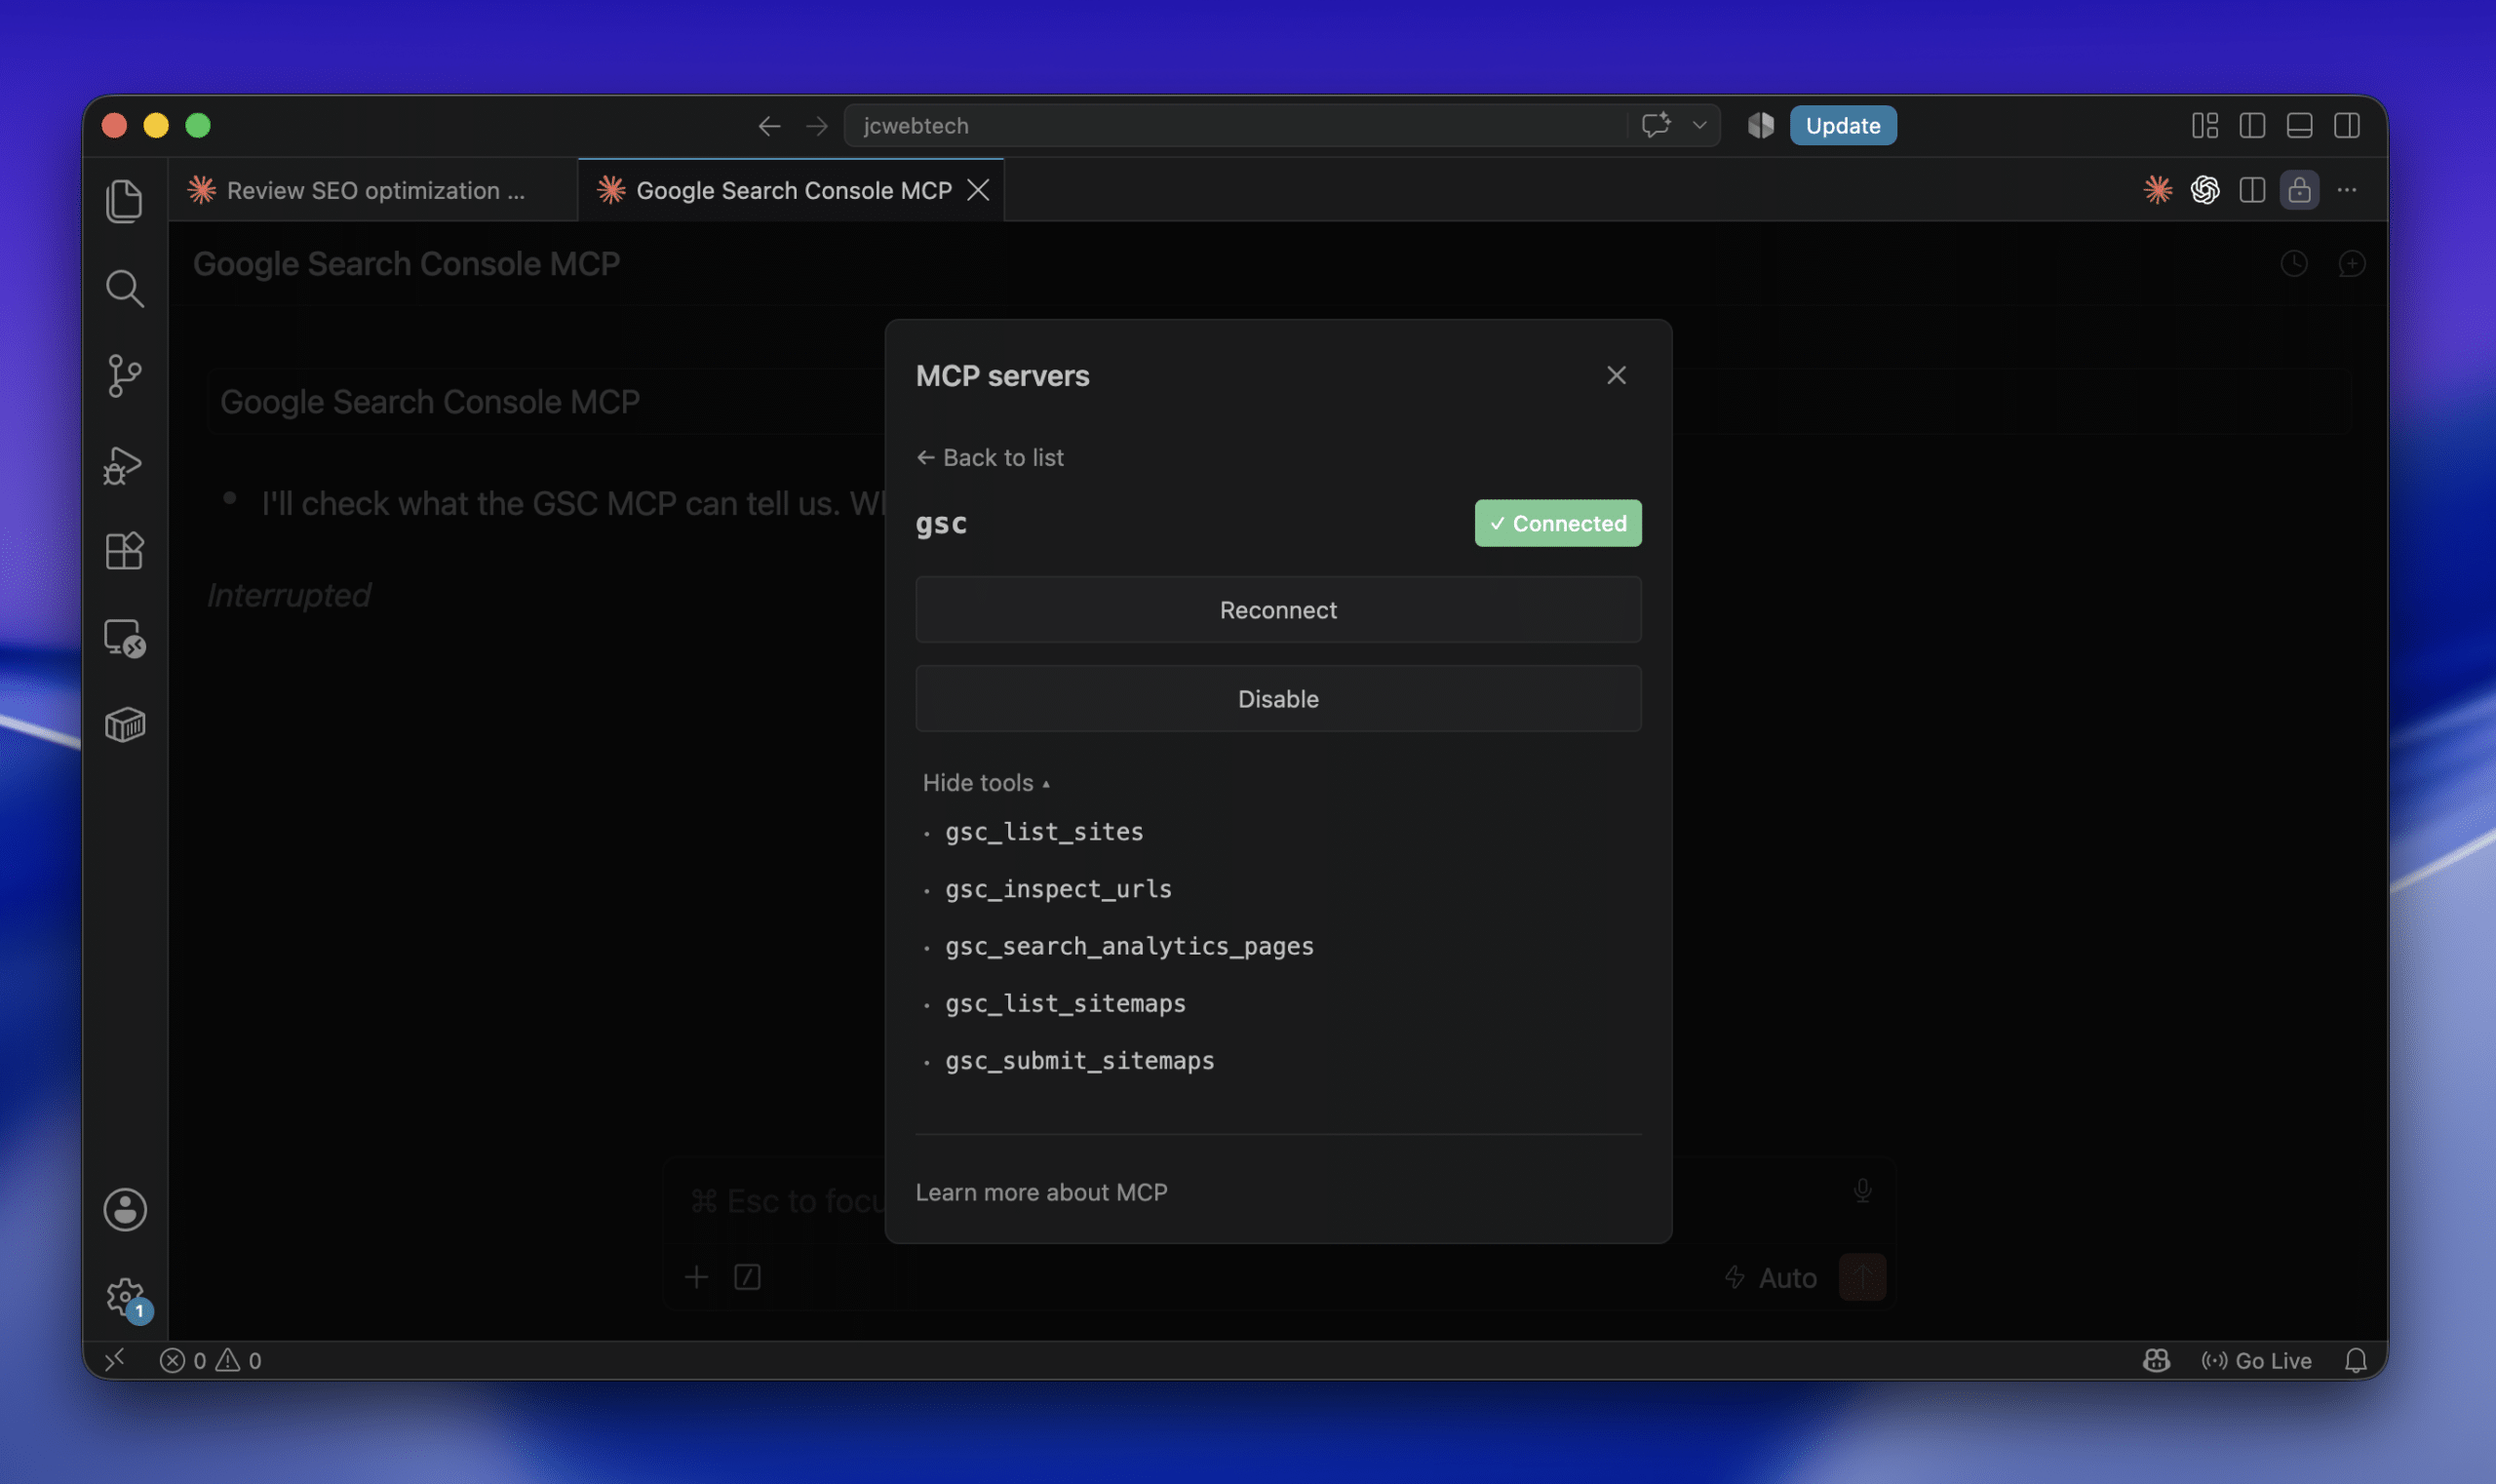
Task: Click the slash command icon
Action: (x=747, y=1277)
